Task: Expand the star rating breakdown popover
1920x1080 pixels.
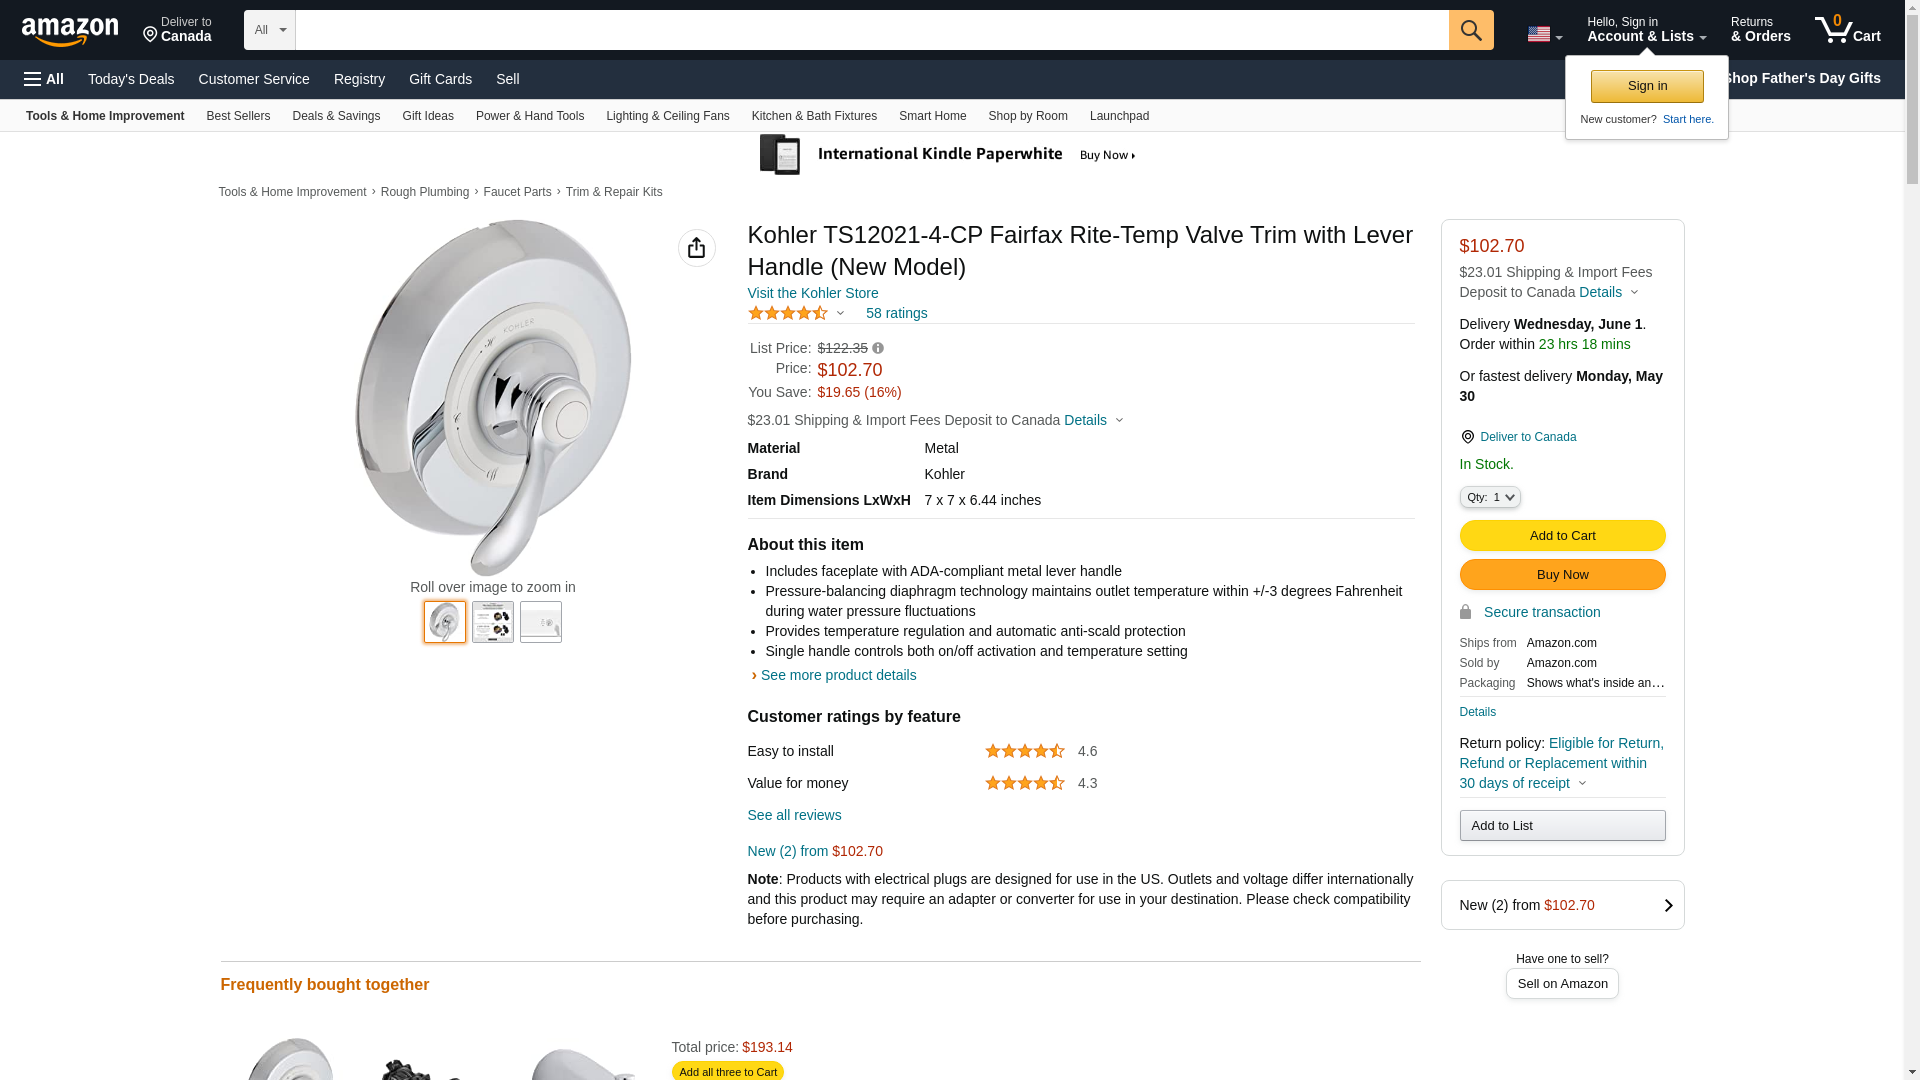Action: click(840, 313)
